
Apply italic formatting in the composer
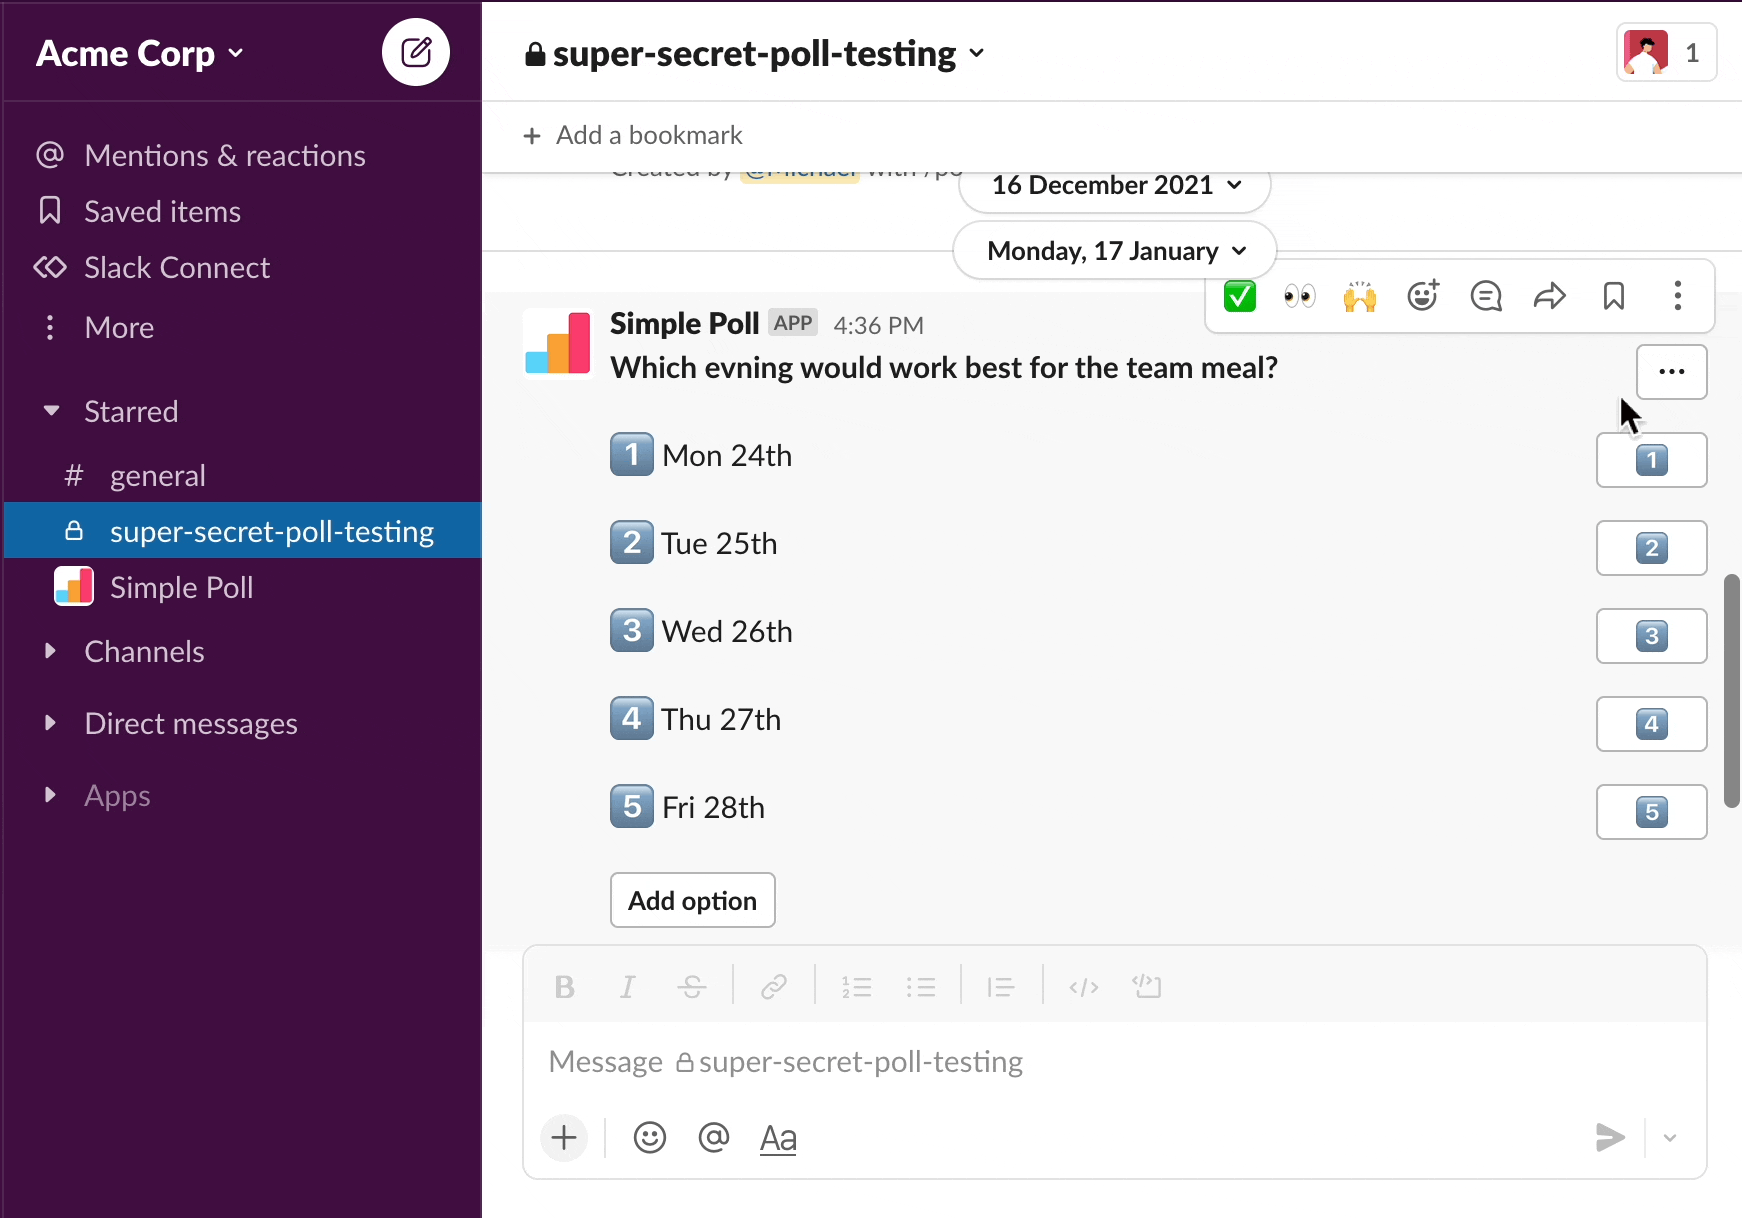pyautogui.click(x=627, y=987)
